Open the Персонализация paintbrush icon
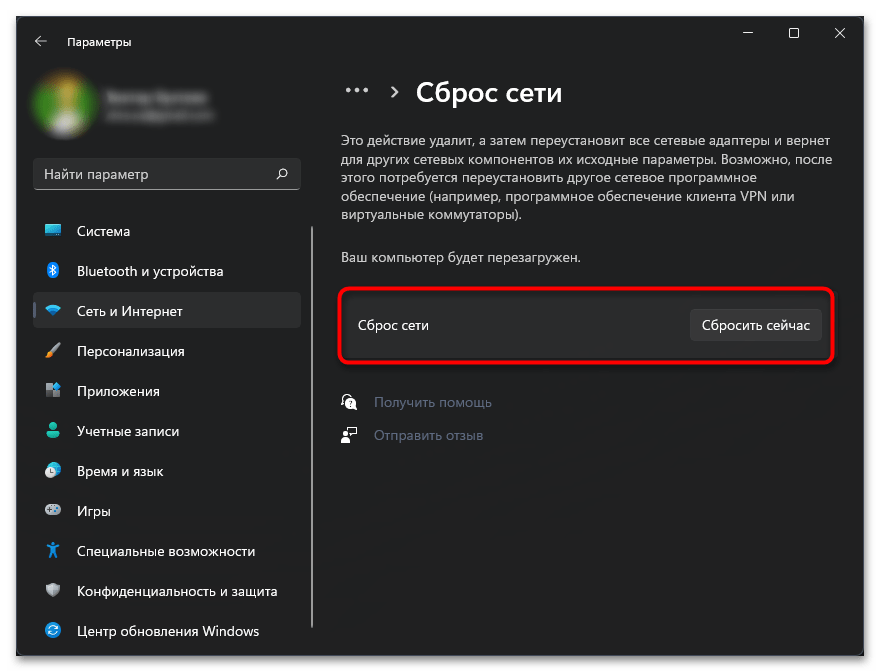880x672 pixels. coord(53,351)
